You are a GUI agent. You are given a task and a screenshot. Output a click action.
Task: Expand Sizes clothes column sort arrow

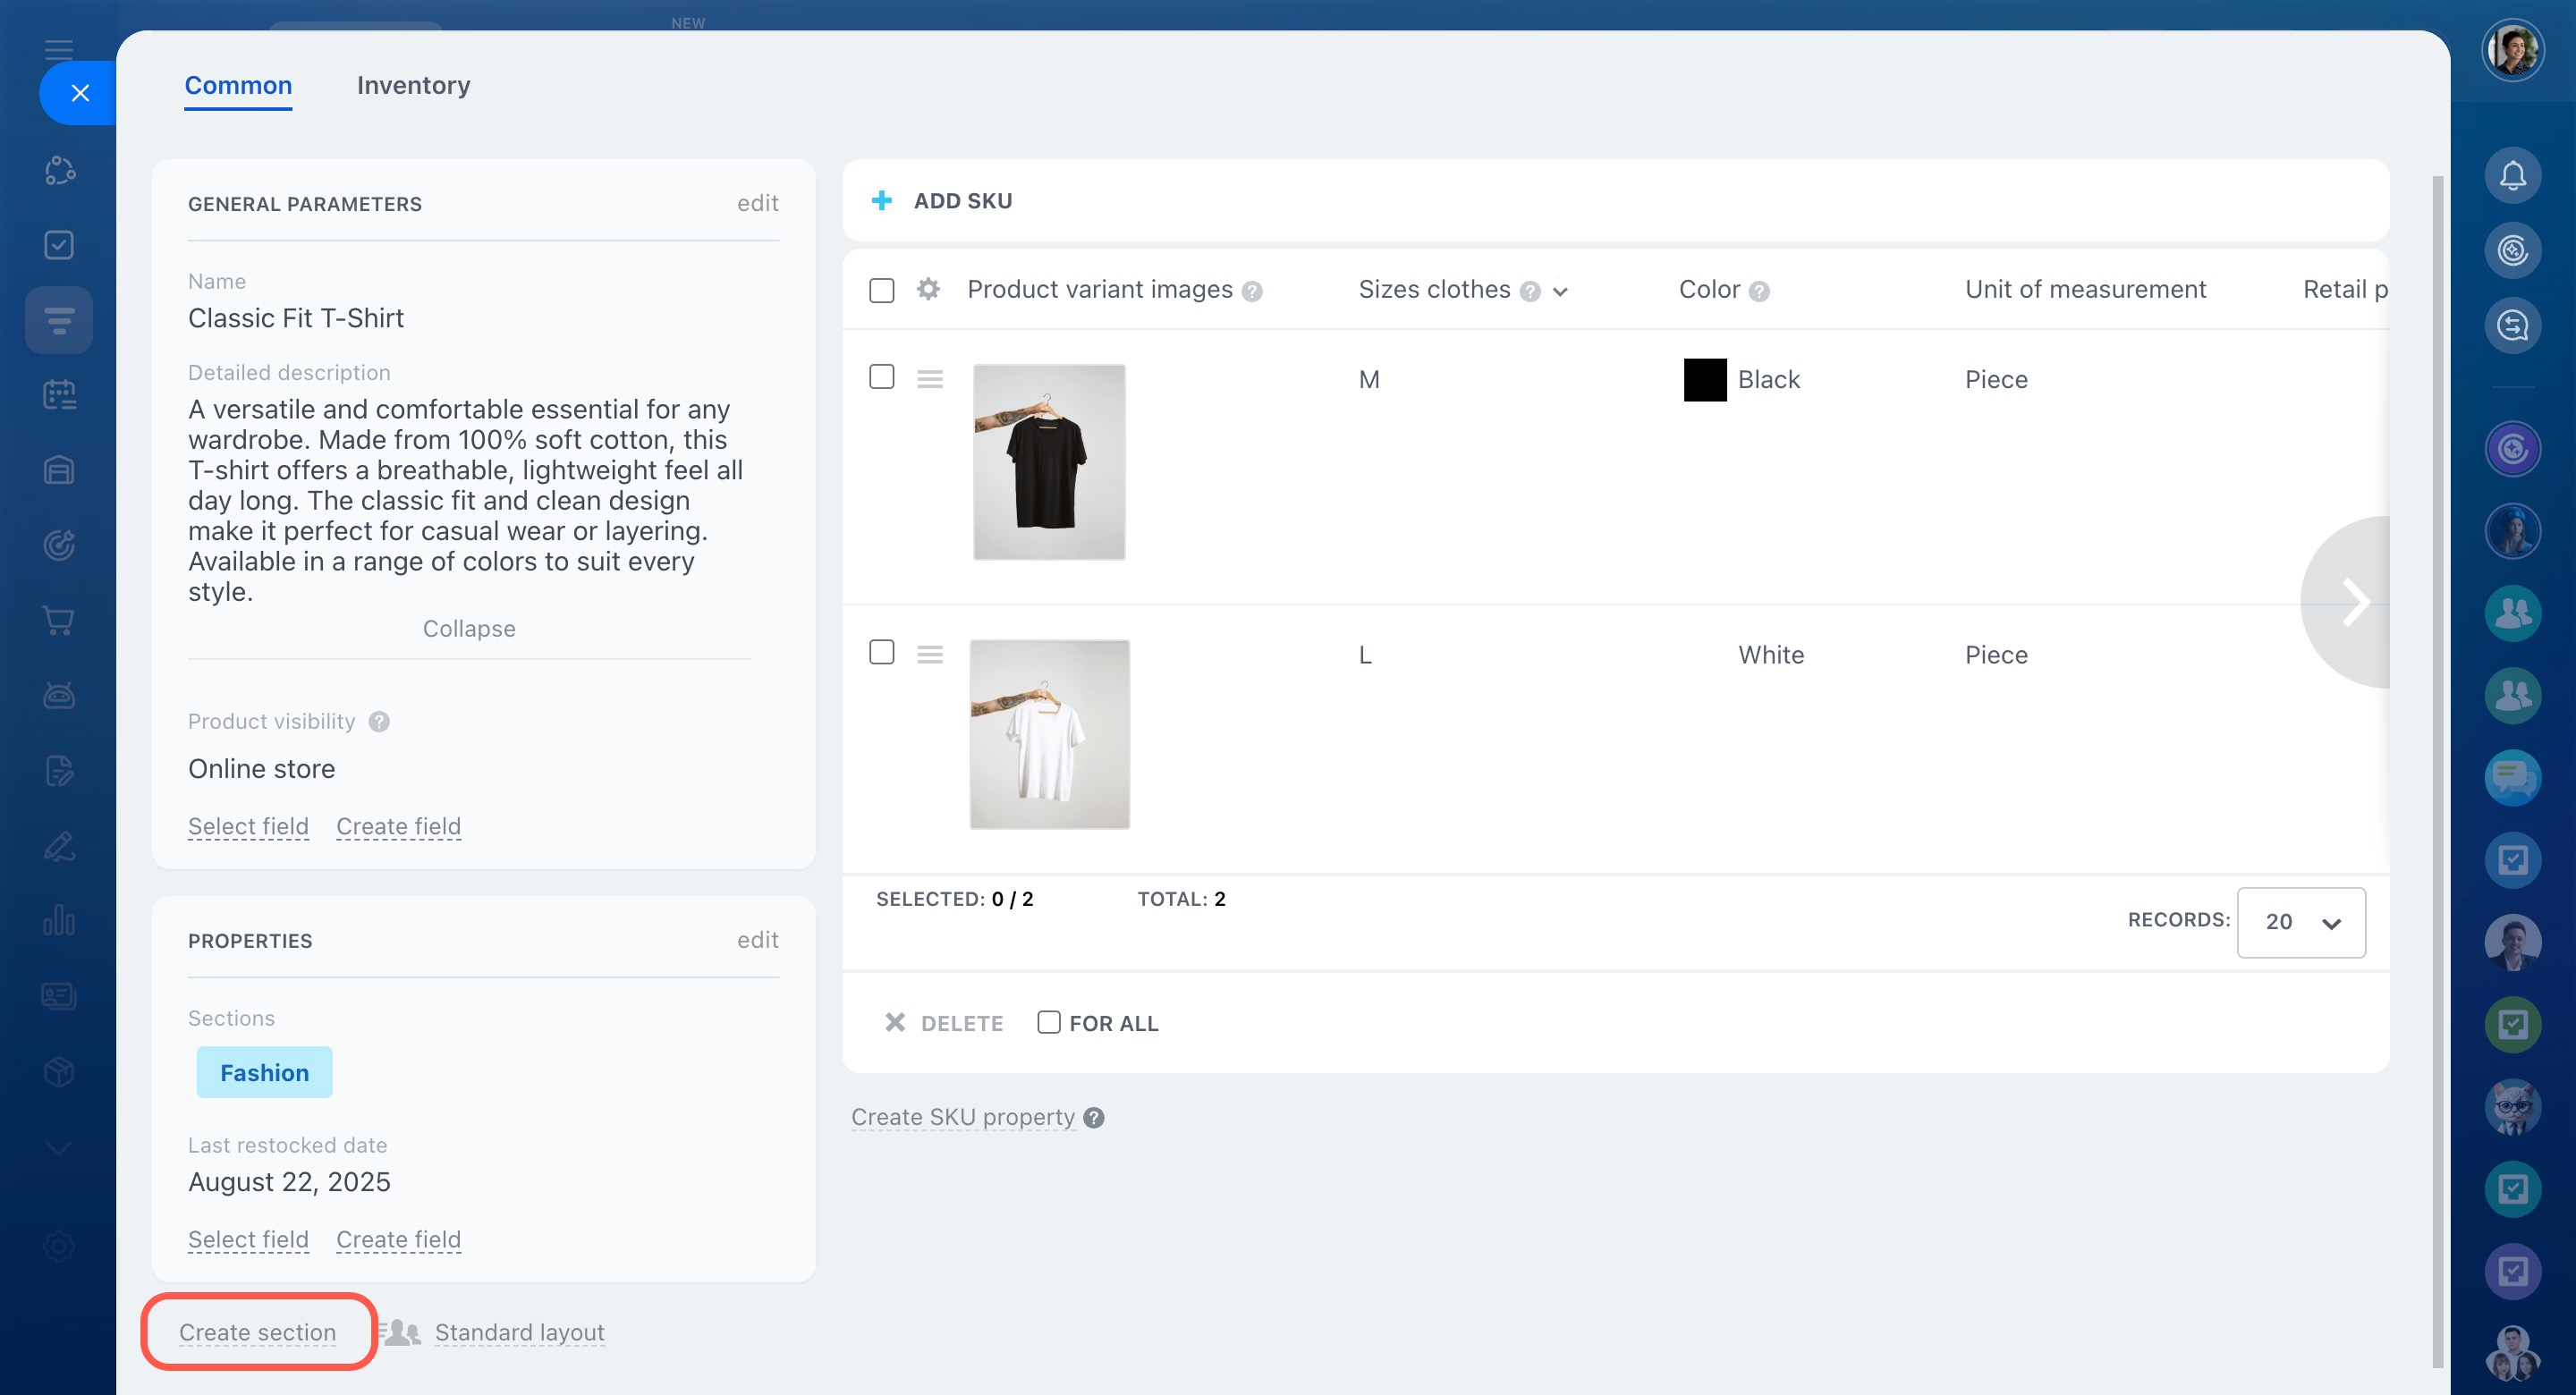pyautogui.click(x=1560, y=292)
